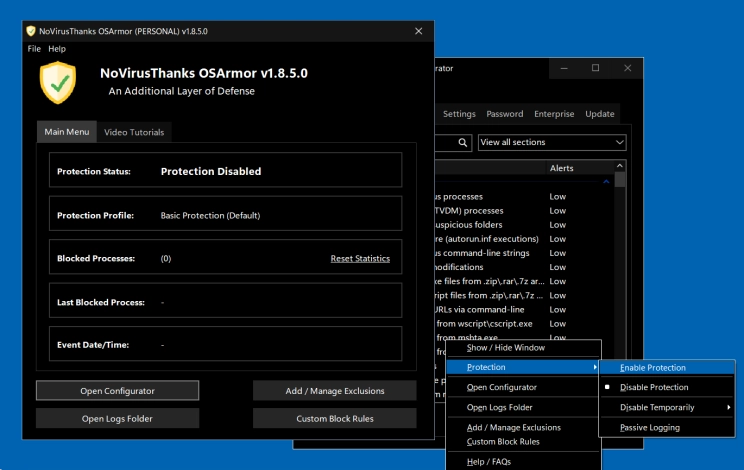Open the File menu
The height and width of the screenshot is (470, 744).
point(34,49)
